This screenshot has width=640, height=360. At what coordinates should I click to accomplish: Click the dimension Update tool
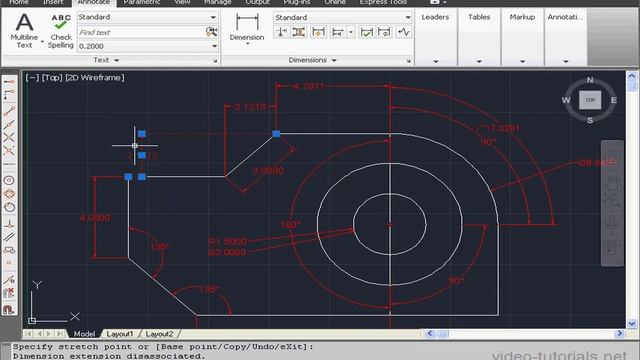pyautogui.click(x=384, y=32)
